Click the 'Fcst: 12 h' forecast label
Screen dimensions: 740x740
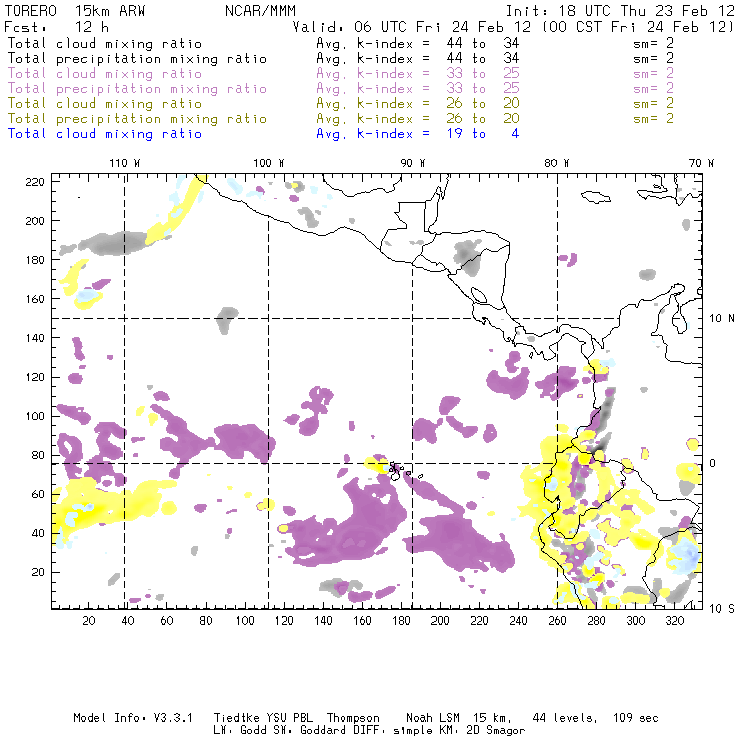(x=56, y=27)
